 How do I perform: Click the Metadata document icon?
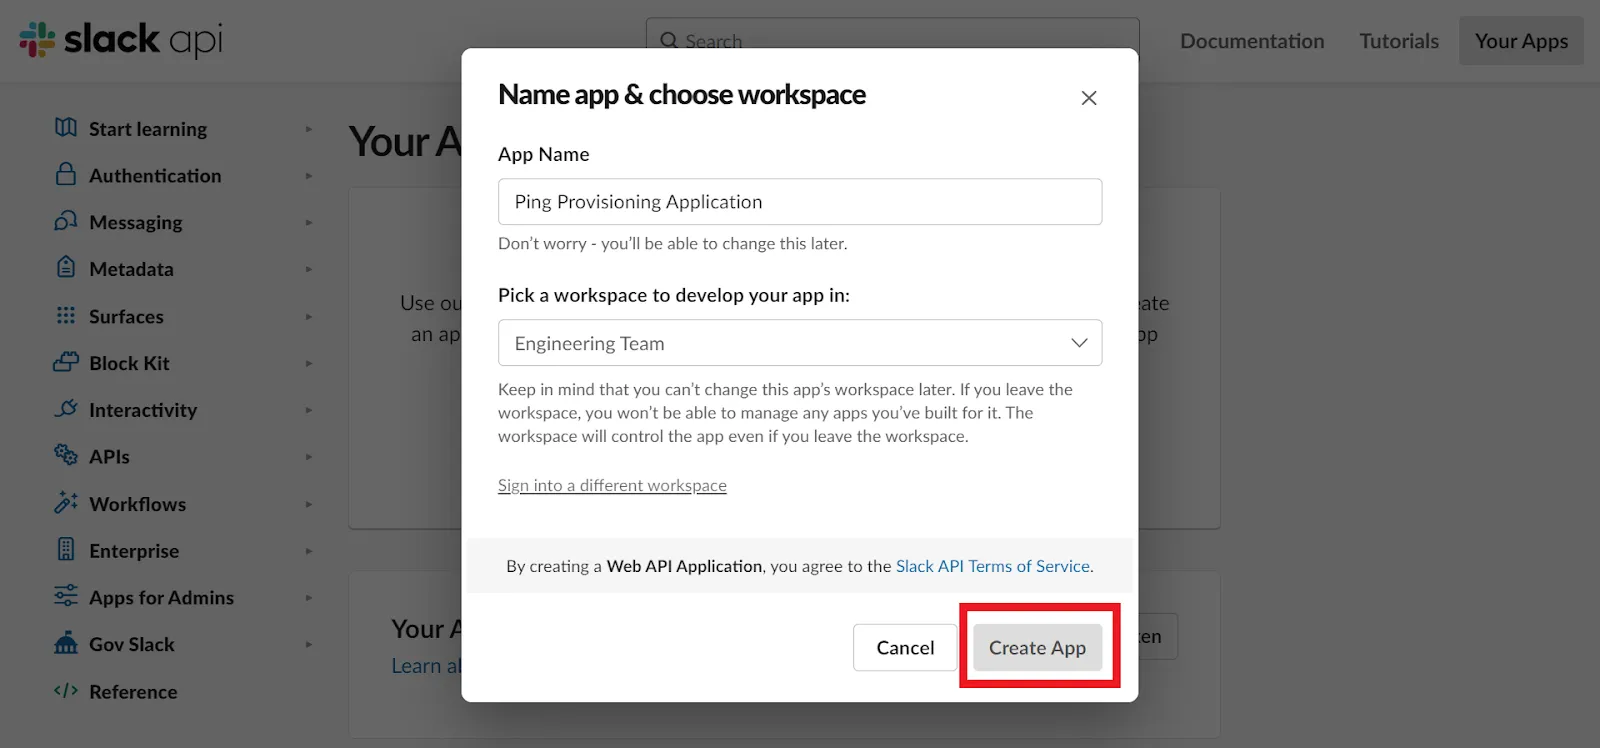[x=66, y=267]
